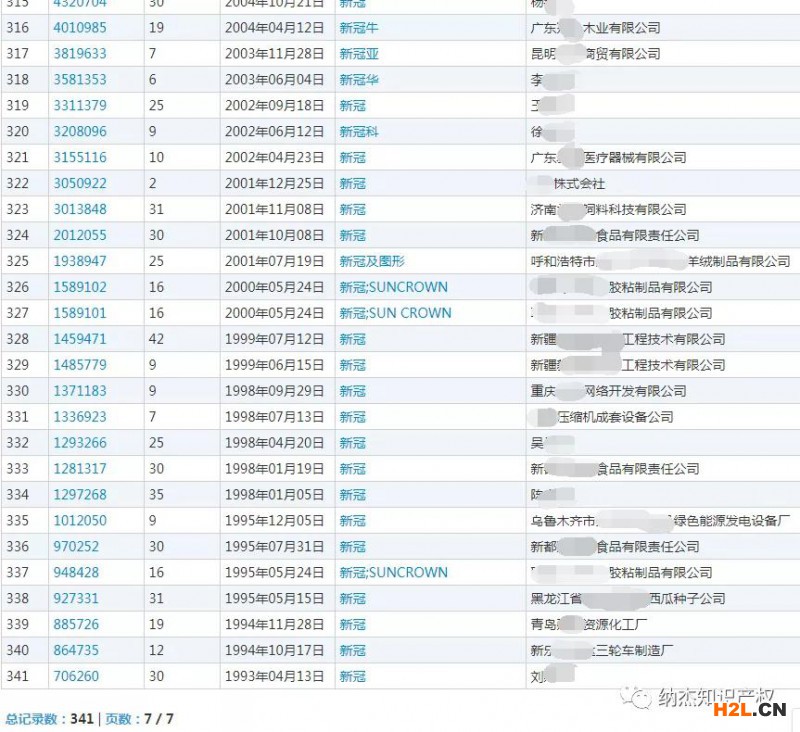Click the WeChat logo icon in watermark
Image resolution: width=800 pixels, height=732 pixels.
point(636,696)
